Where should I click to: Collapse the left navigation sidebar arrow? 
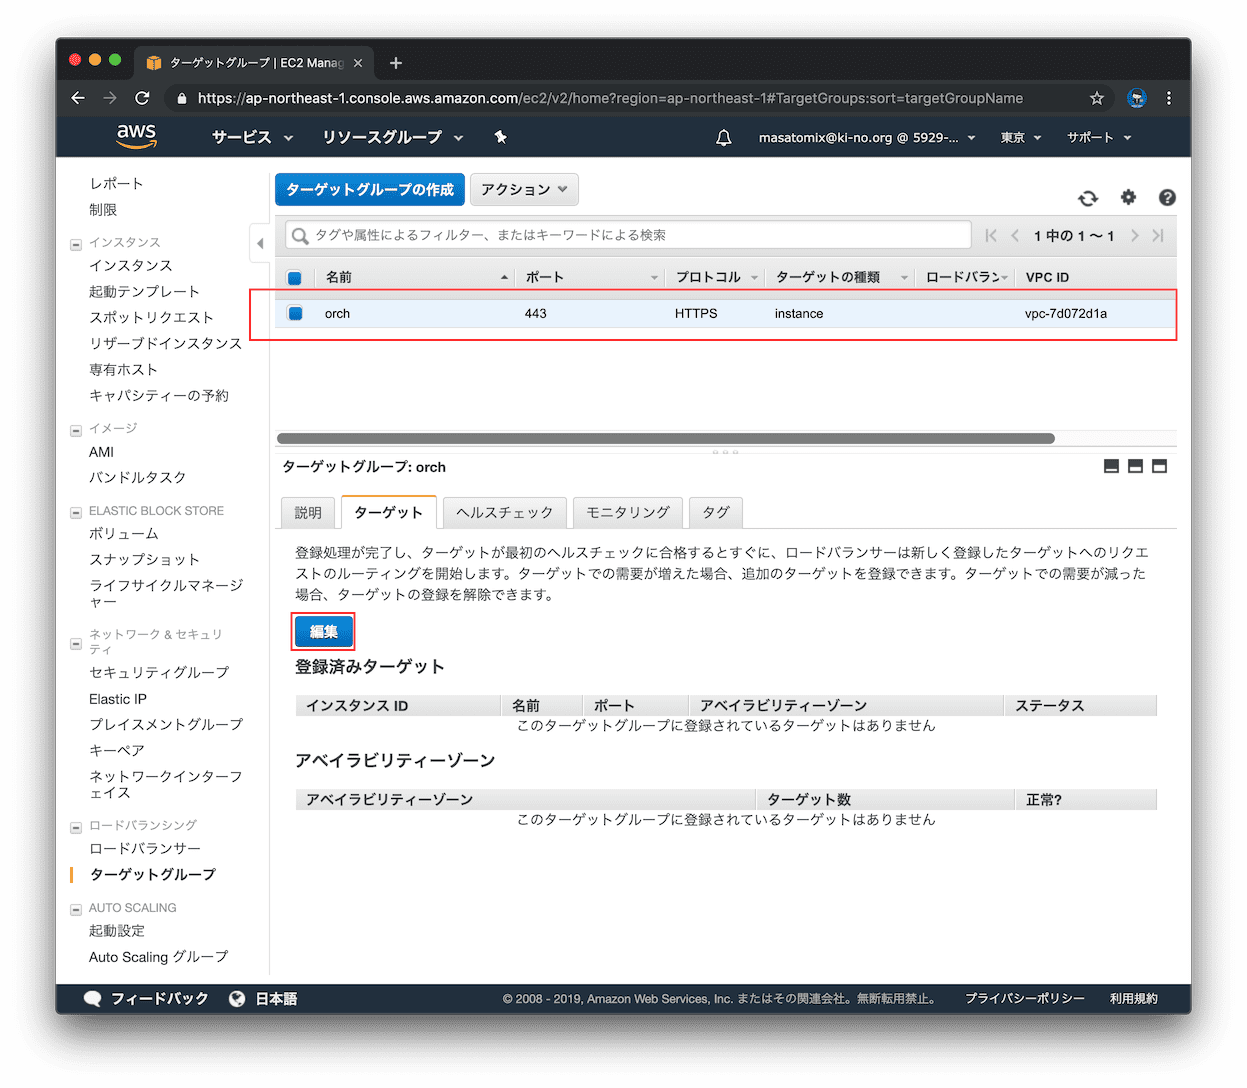[260, 243]
